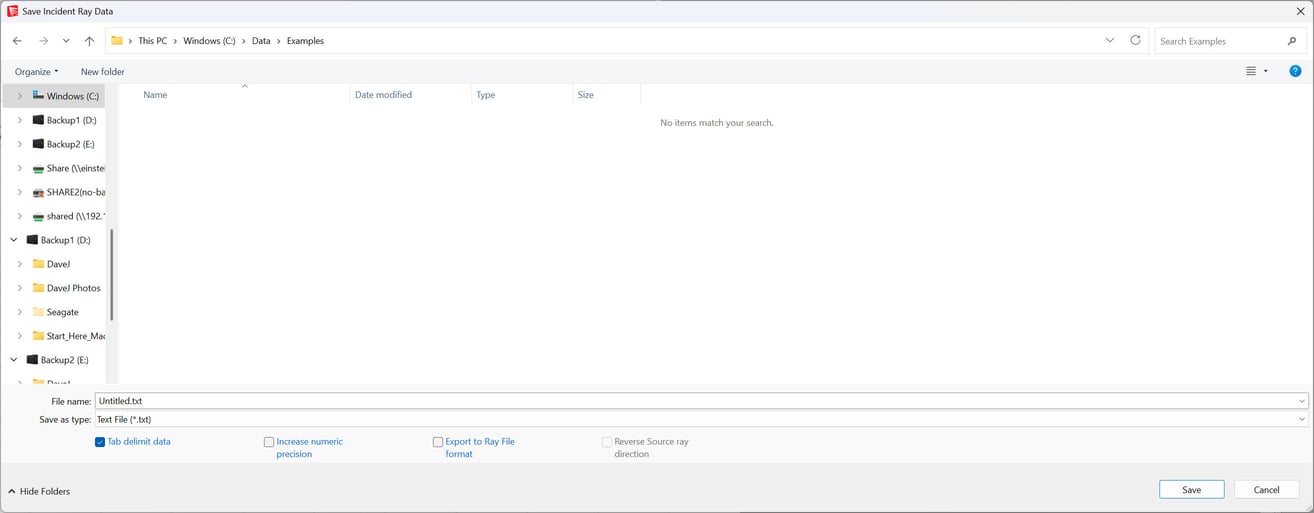Viewport: 1314px width, 513px height.
Task: Open the Seagate folder
Action: click(62, 312)
